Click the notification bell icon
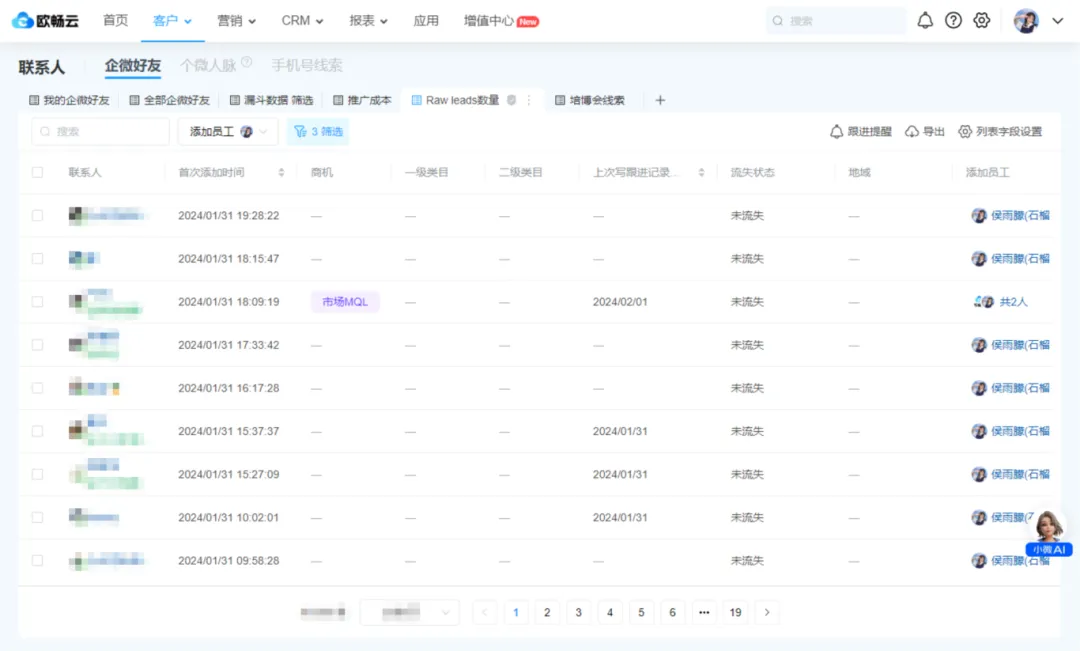1080x651 pixels. click(x=925, y=20)
